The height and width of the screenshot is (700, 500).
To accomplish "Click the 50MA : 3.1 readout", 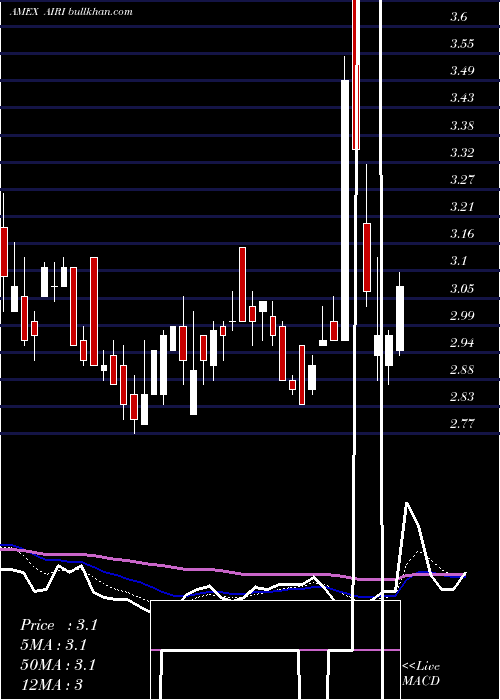I will [58, 665].
